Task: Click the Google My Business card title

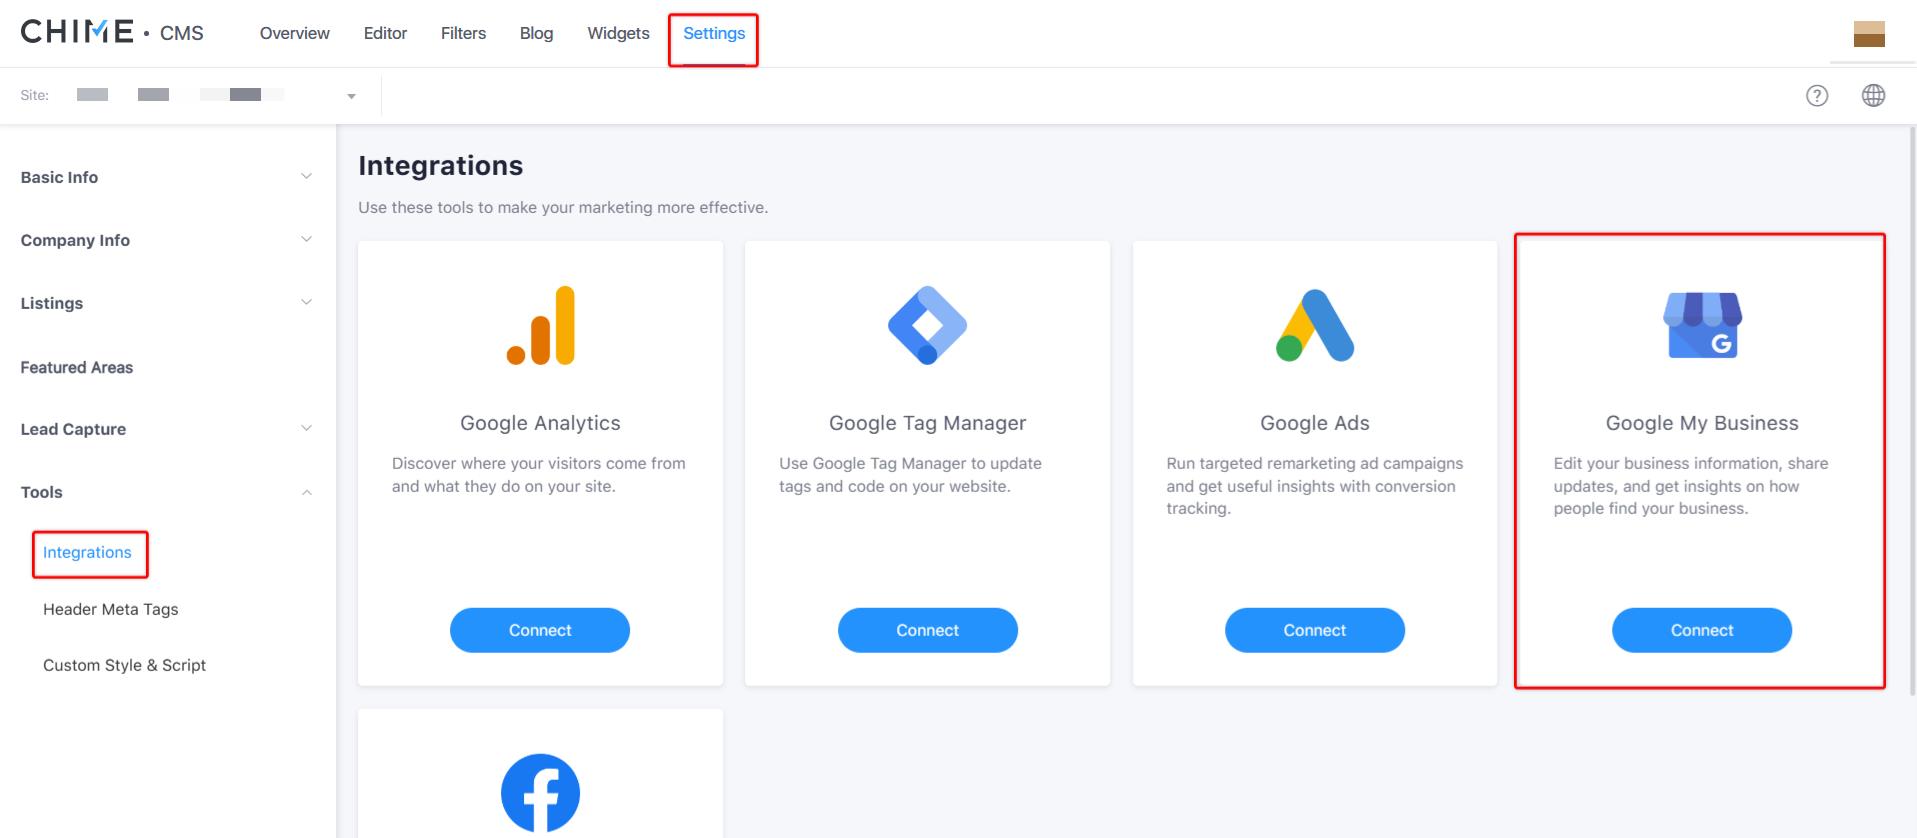Action: pyautogui.click(x=1702, y=423)
